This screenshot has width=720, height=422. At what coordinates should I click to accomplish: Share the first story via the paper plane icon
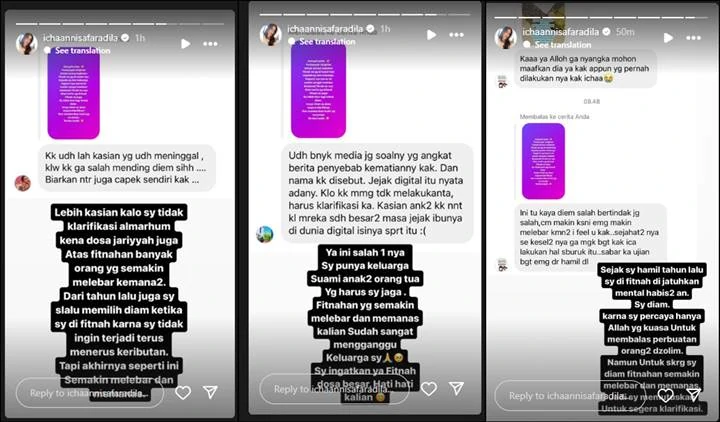click(x=210, y=392)
